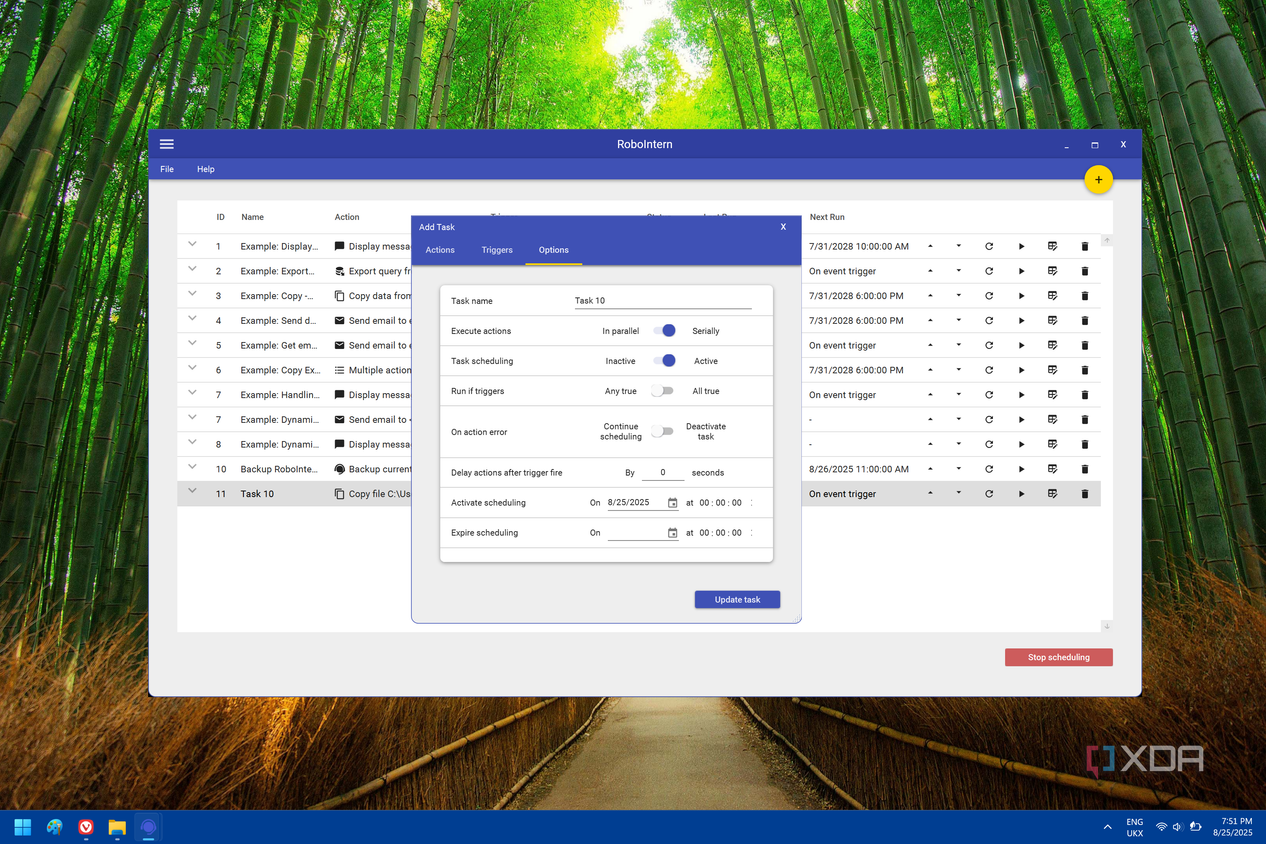Run task 1 with its play icon
The height and width of the screenshot is (844, 1266).
coord(1021,246)
